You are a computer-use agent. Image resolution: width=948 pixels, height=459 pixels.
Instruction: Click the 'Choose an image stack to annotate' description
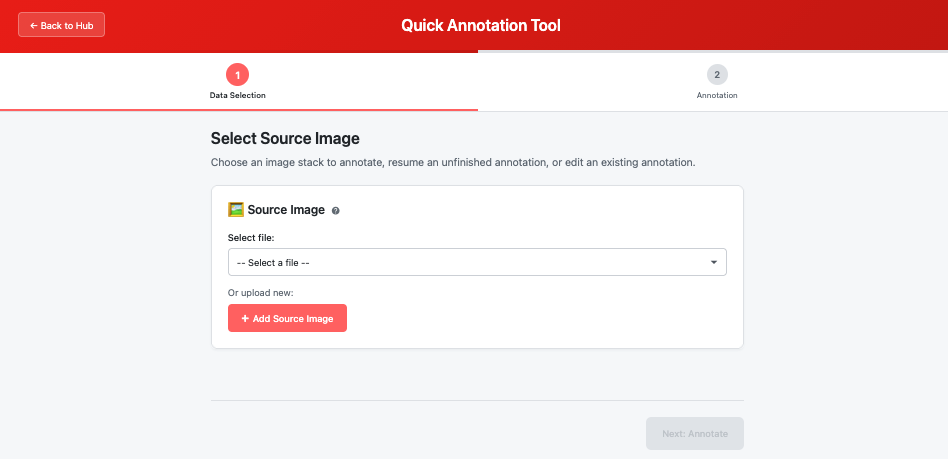point(453,163)
